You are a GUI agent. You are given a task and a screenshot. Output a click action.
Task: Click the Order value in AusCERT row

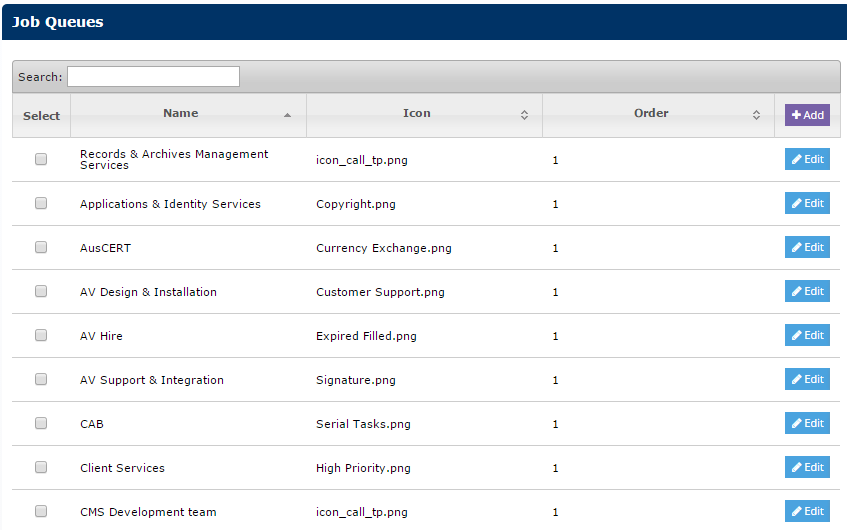(x=555, y=249)
